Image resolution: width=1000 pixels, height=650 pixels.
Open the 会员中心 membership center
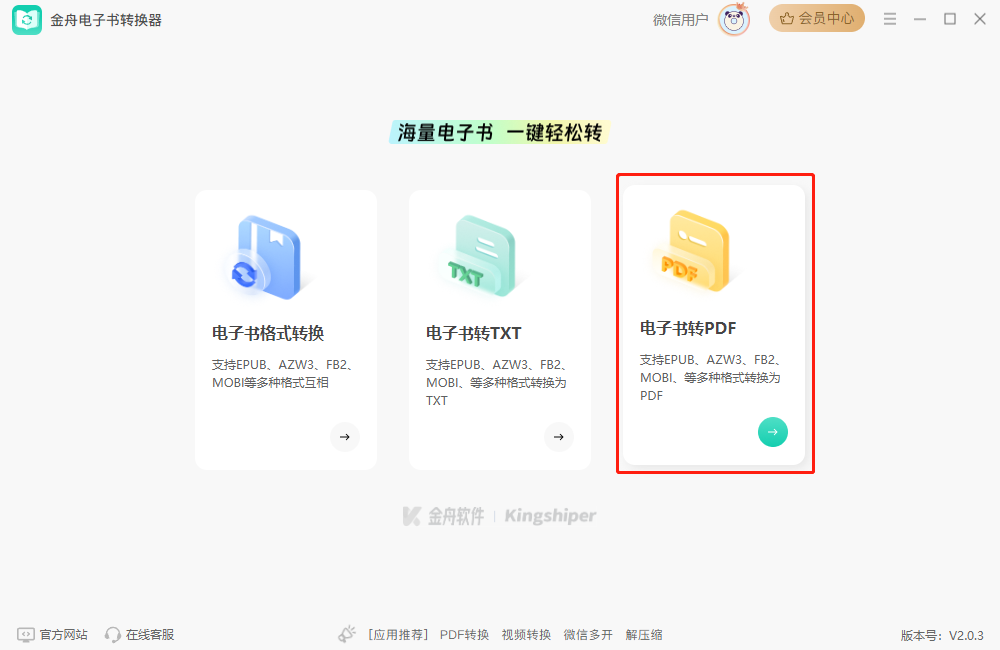tap(816, 18)
